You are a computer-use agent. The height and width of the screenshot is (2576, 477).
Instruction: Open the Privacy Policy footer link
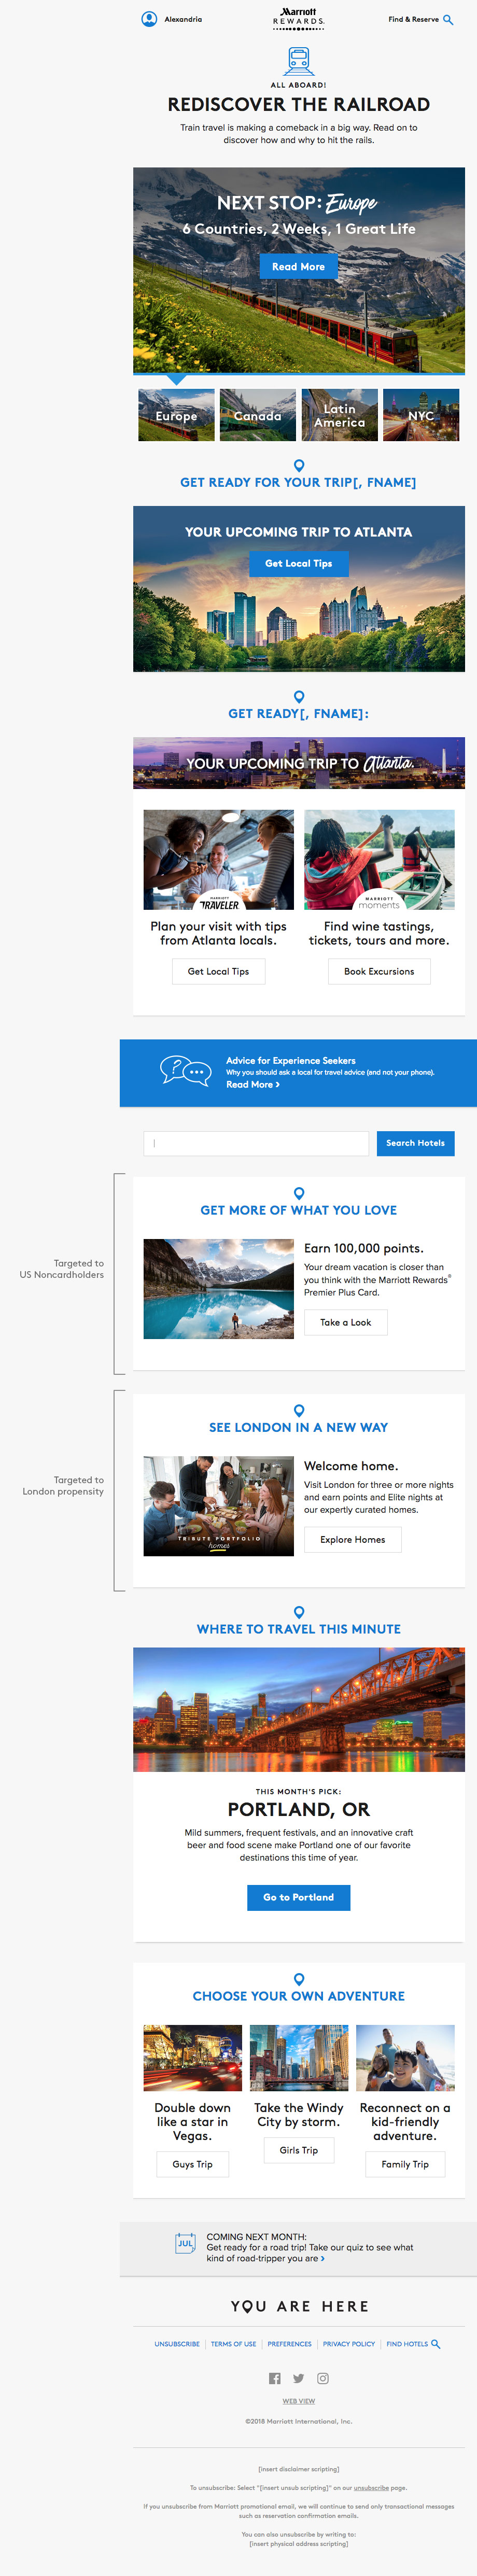click(349, 2344)
